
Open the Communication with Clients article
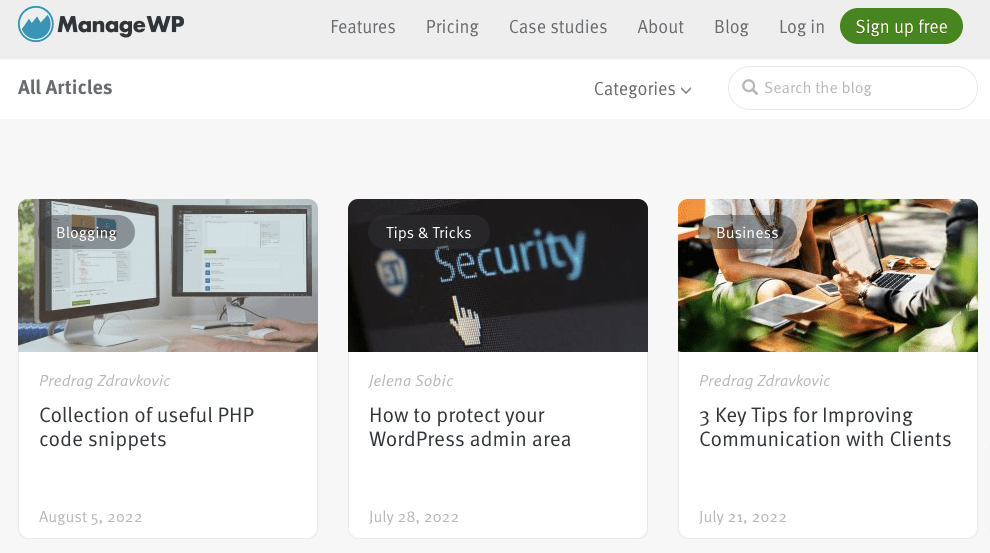click(x=825, y=427)
